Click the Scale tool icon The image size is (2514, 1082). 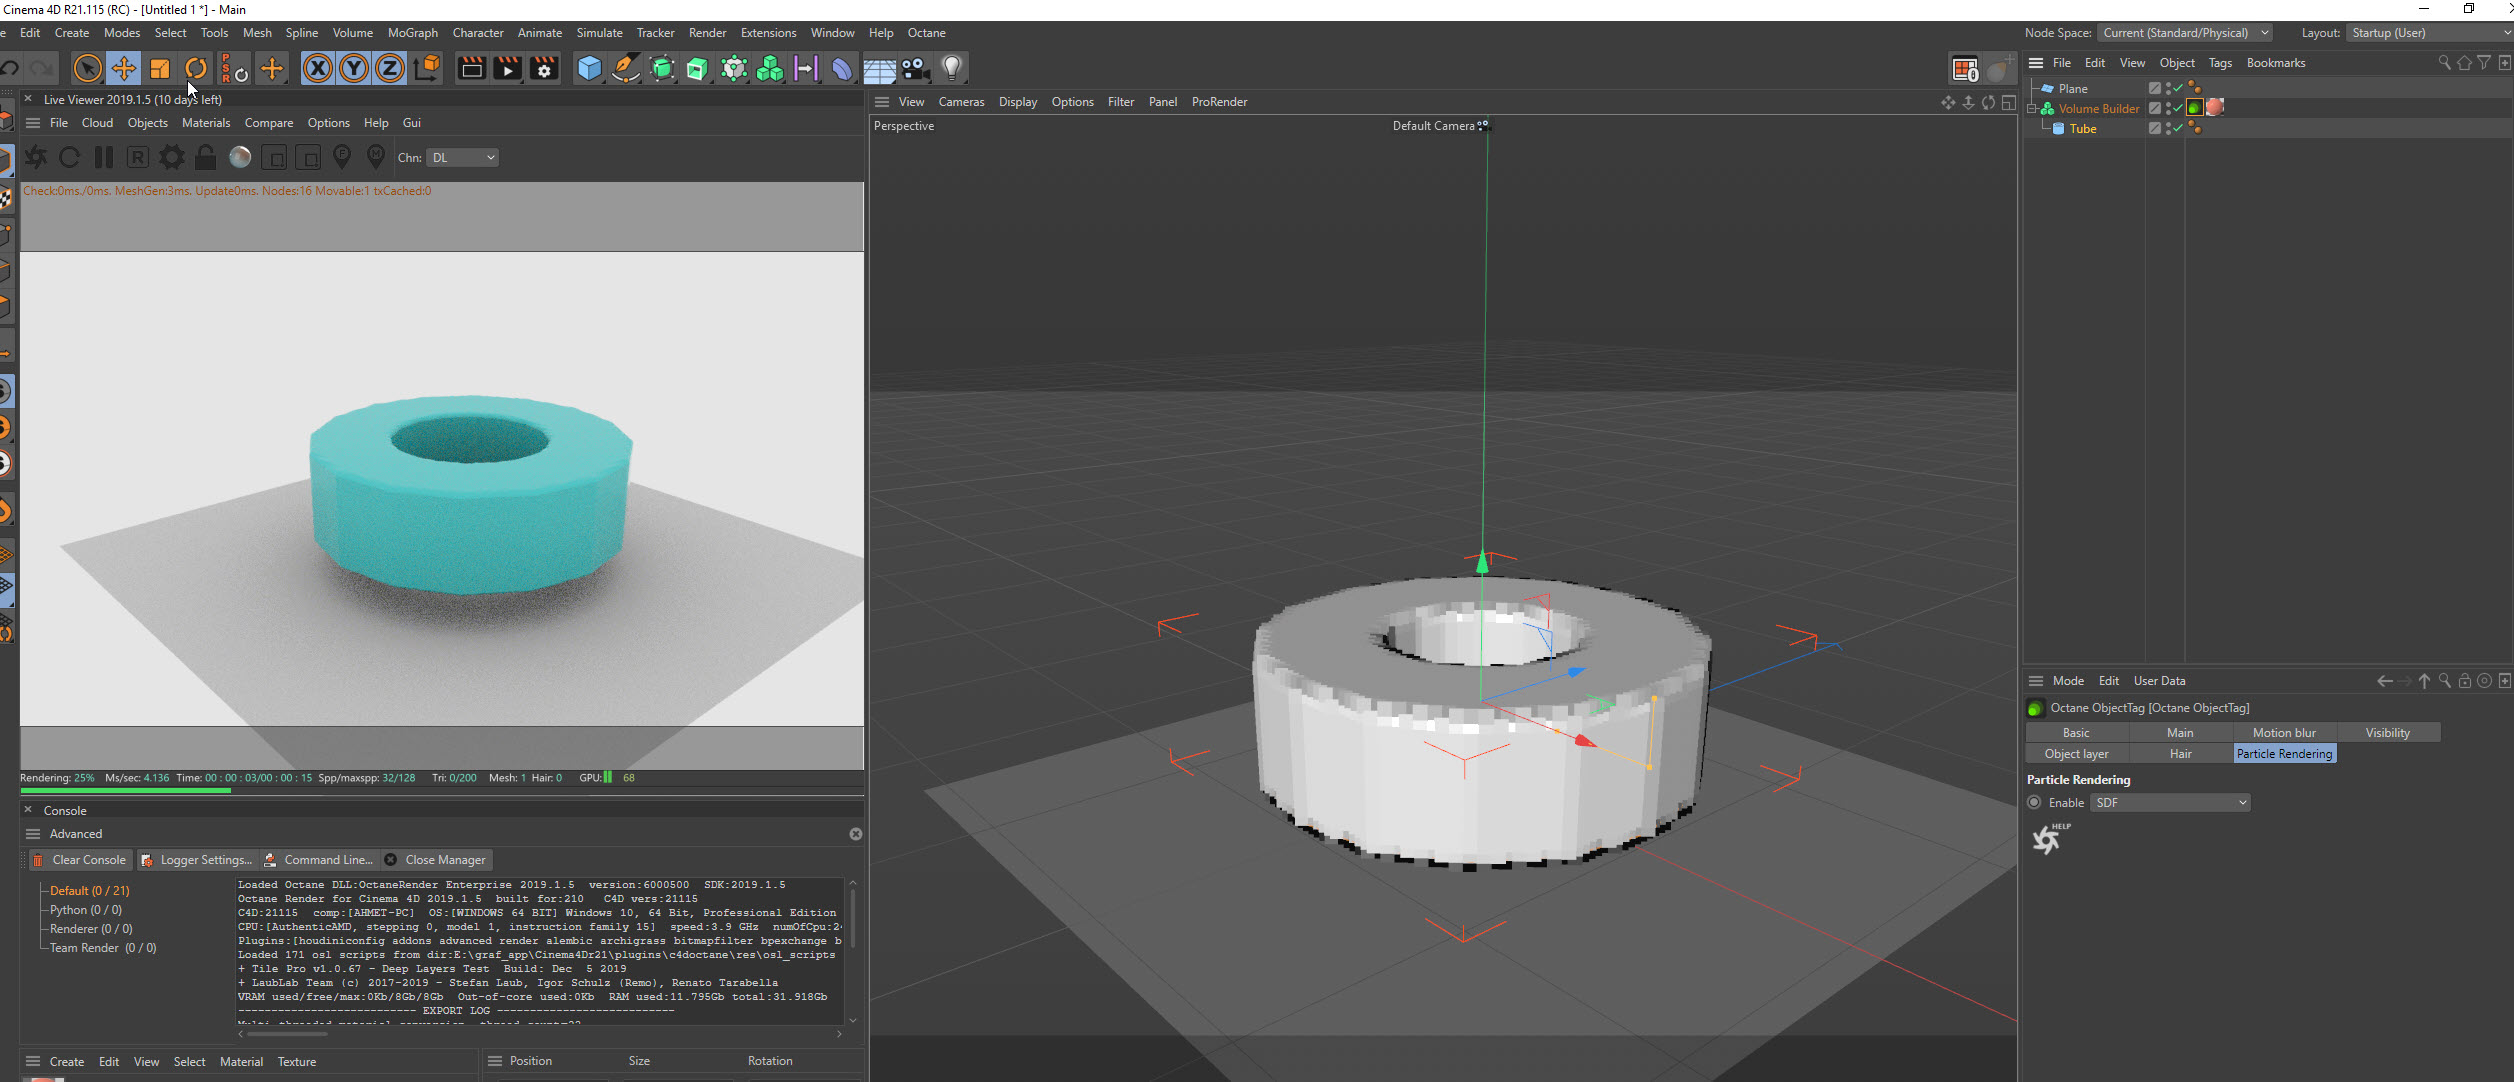point(160,68)
